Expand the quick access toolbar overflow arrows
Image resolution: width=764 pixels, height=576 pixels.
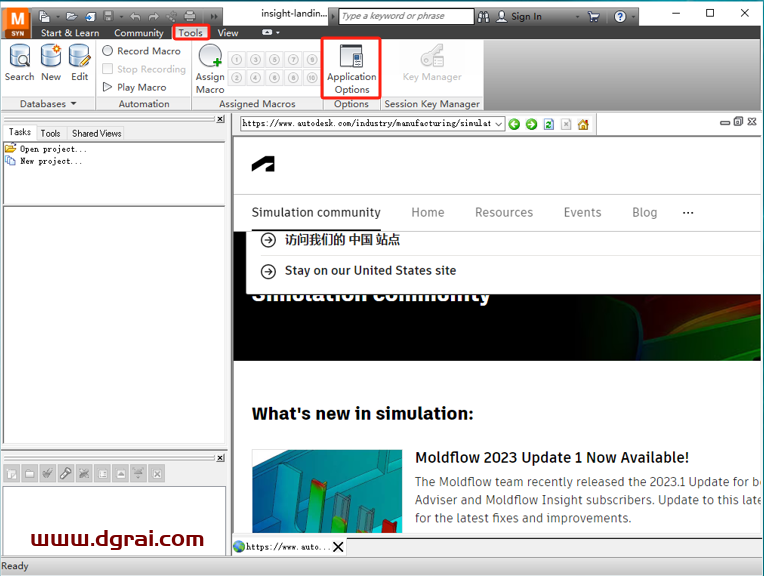[214, 17]
